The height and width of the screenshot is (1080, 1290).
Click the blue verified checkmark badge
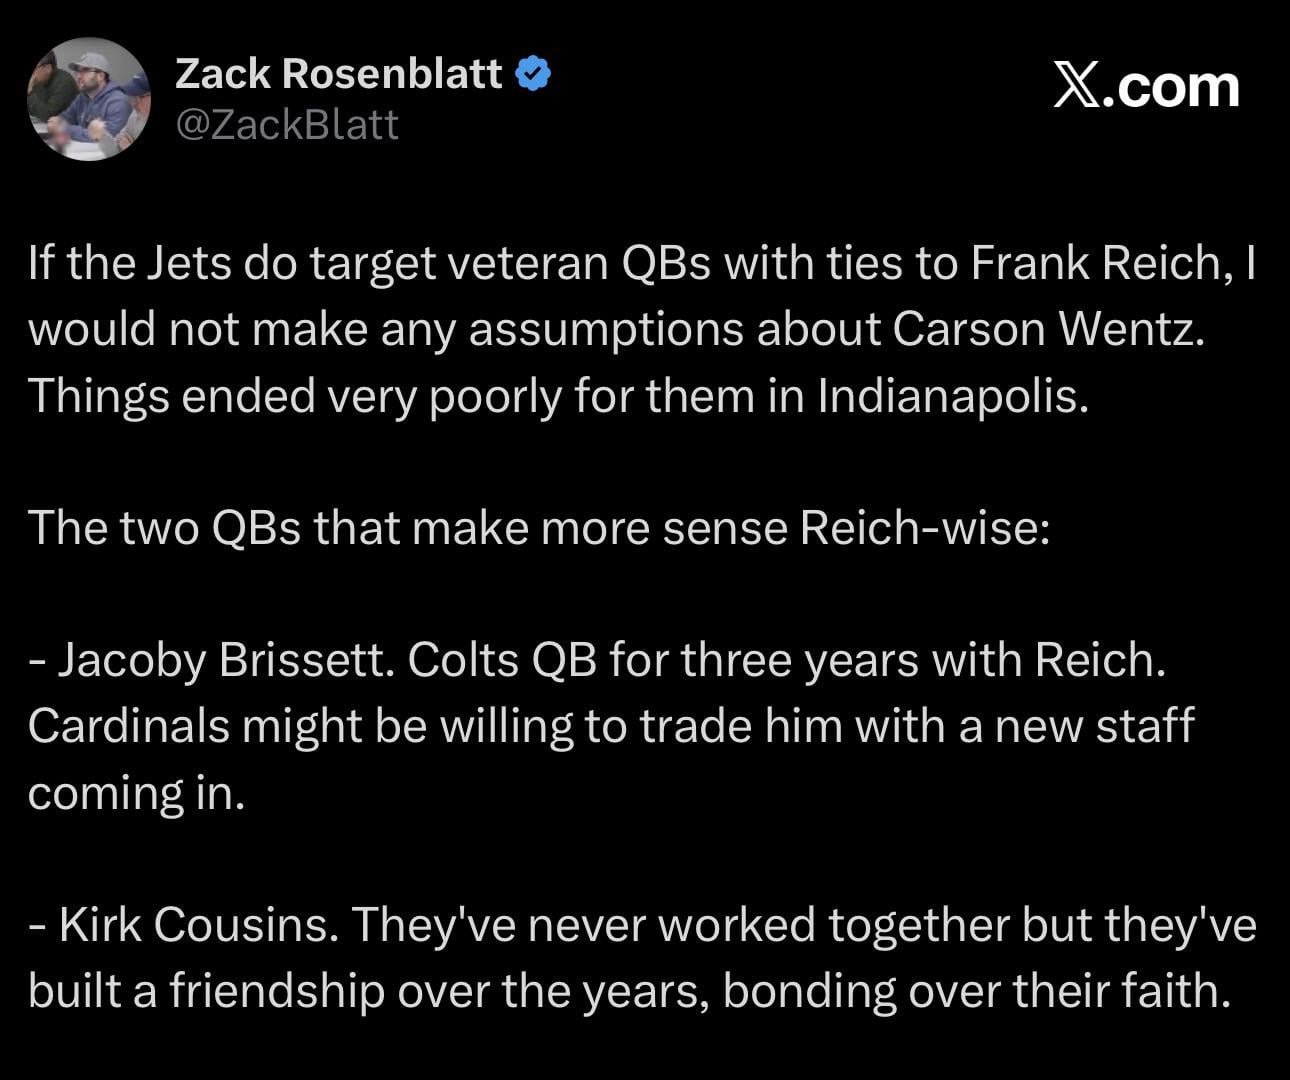coord(533,73)
